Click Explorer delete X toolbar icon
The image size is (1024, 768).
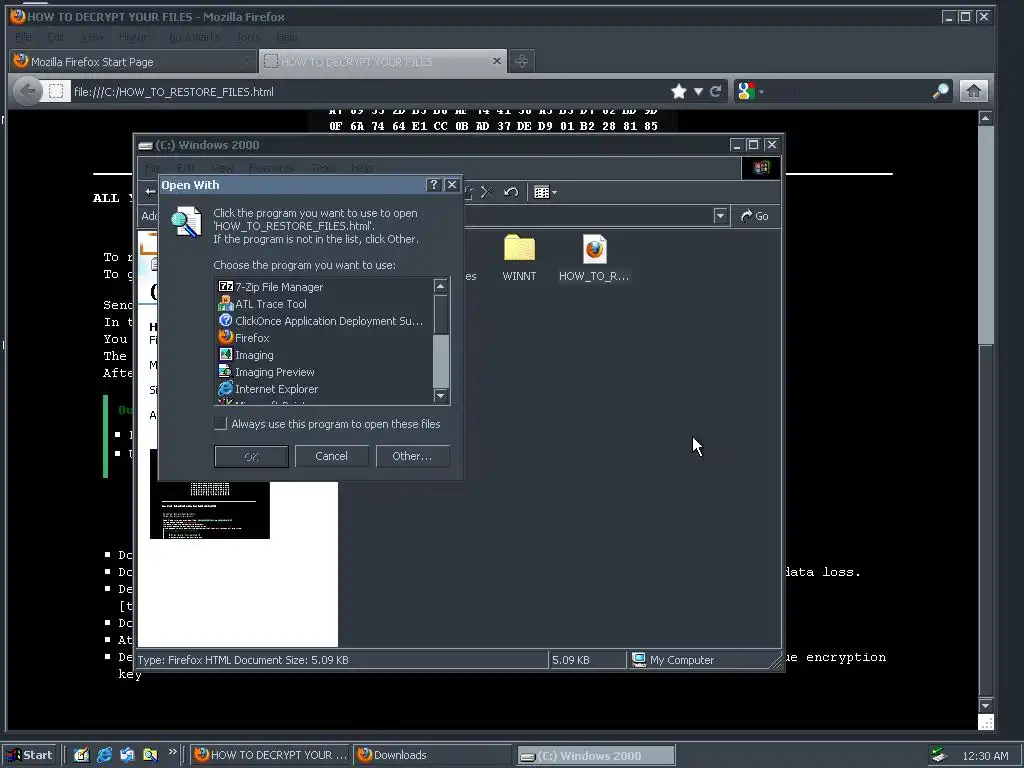(487, 192)
